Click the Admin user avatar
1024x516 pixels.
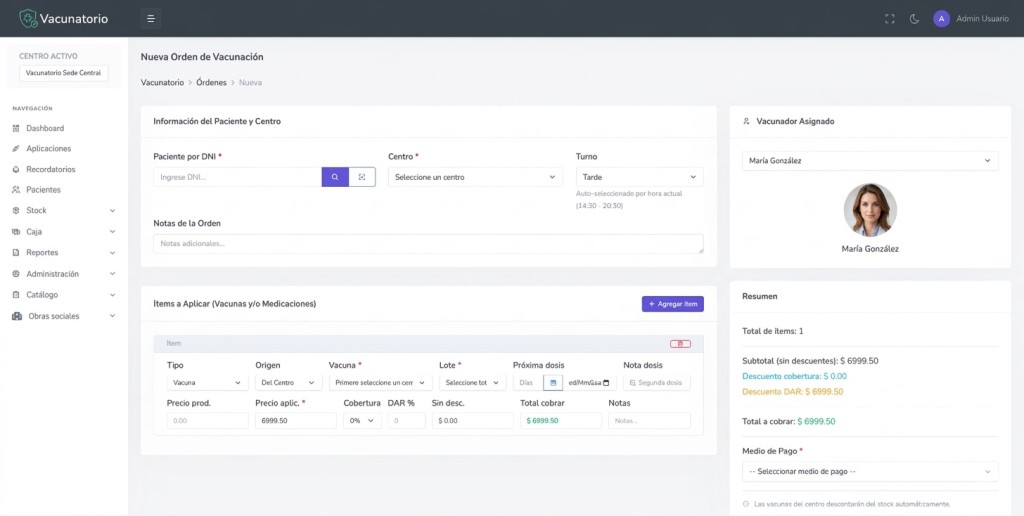941,19
